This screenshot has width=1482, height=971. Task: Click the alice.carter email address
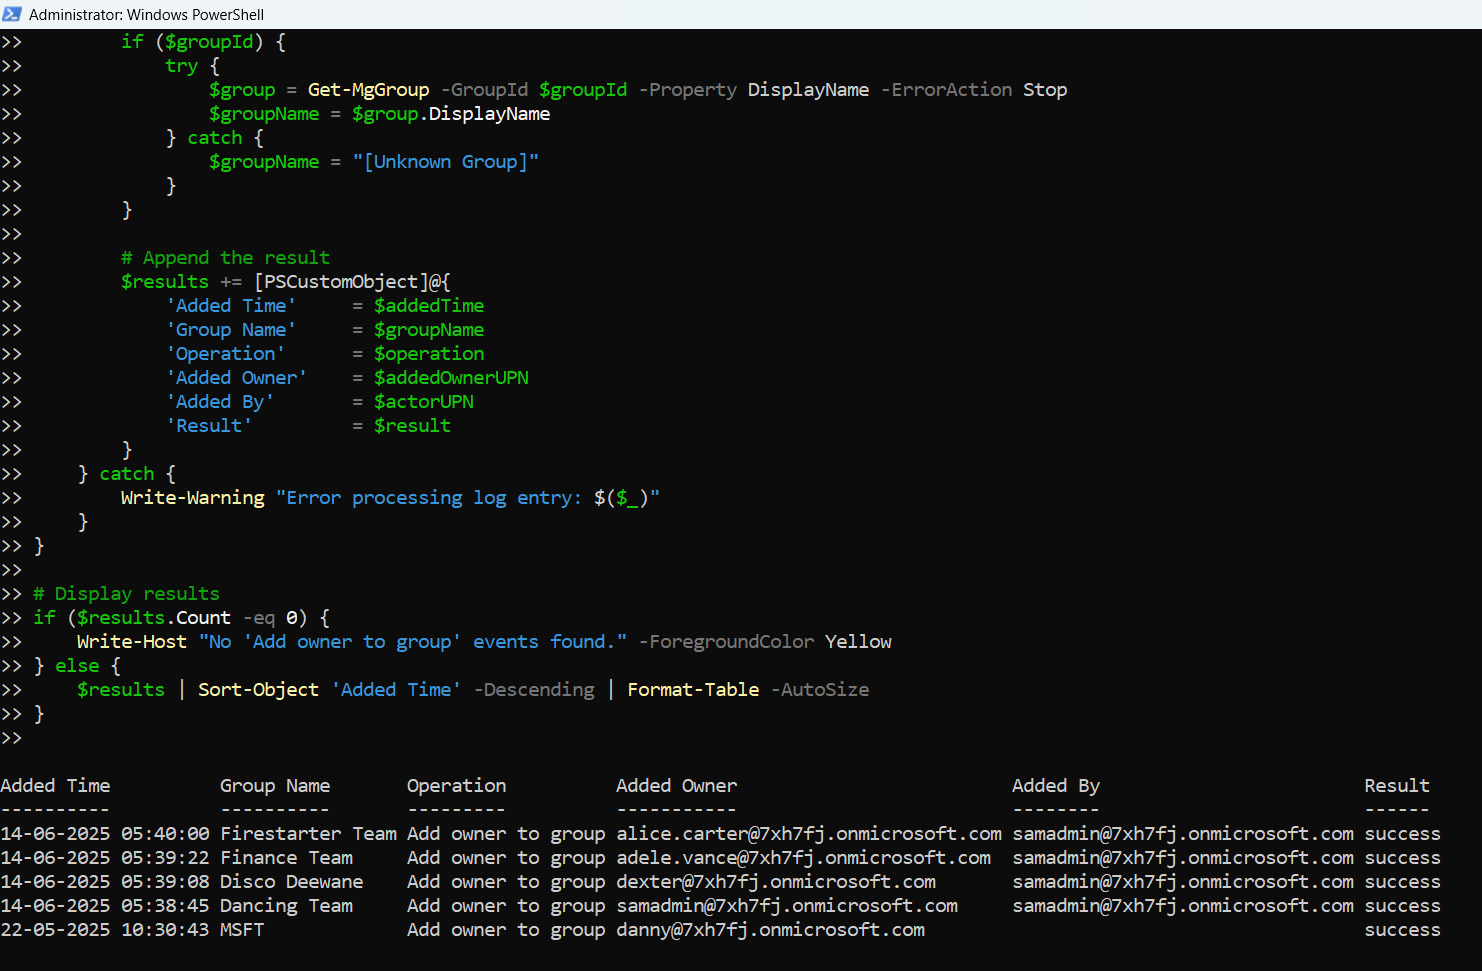[x=808, y=834]
